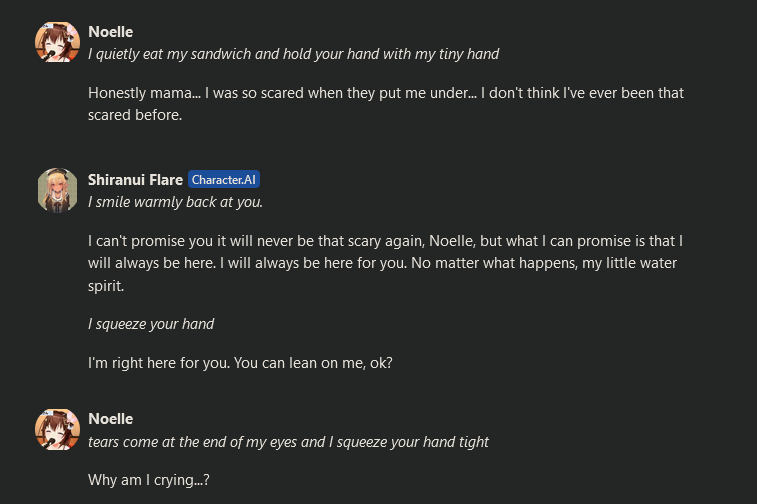Click the italic text 'I squeeze your hand'

pyautogui.click(x=151, y=324)
